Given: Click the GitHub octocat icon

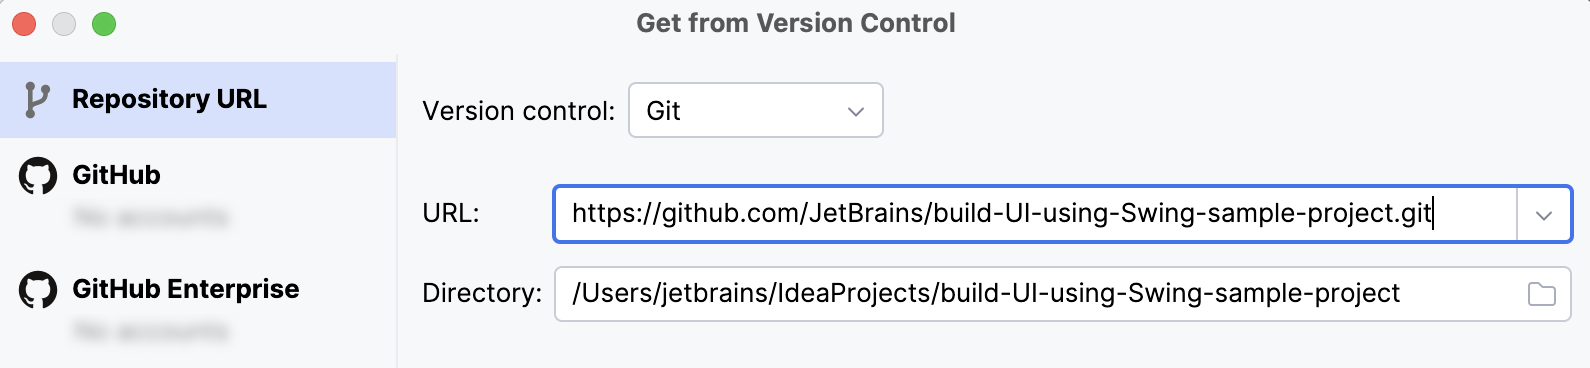Looking at the screenshot, I should [x=38, y=175].
